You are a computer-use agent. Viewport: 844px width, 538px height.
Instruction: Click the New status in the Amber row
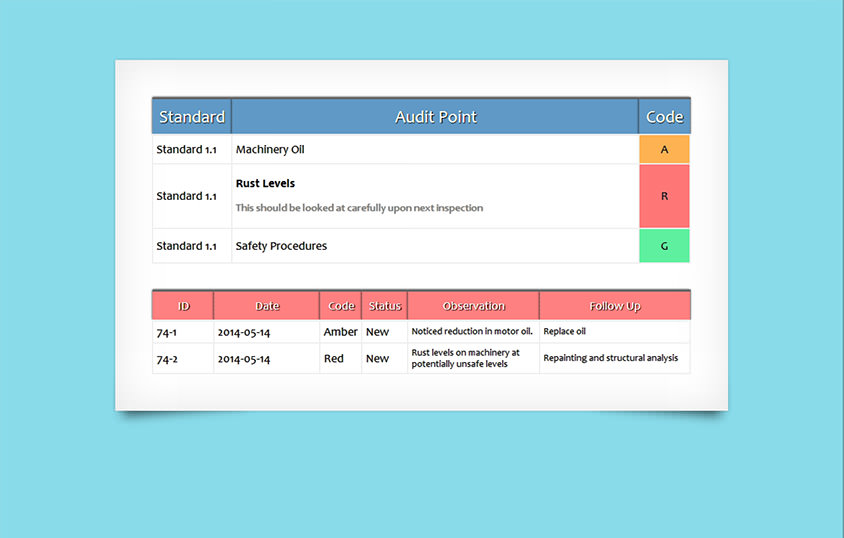click(x=377, y=332)
